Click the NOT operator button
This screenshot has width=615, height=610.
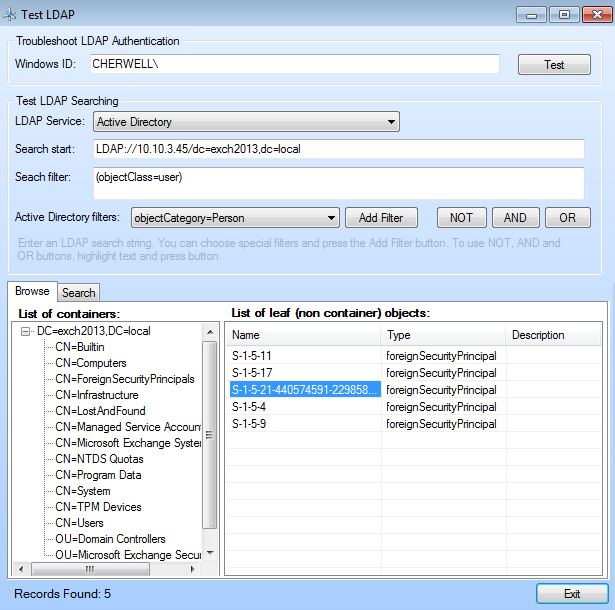tap(461, 217)
